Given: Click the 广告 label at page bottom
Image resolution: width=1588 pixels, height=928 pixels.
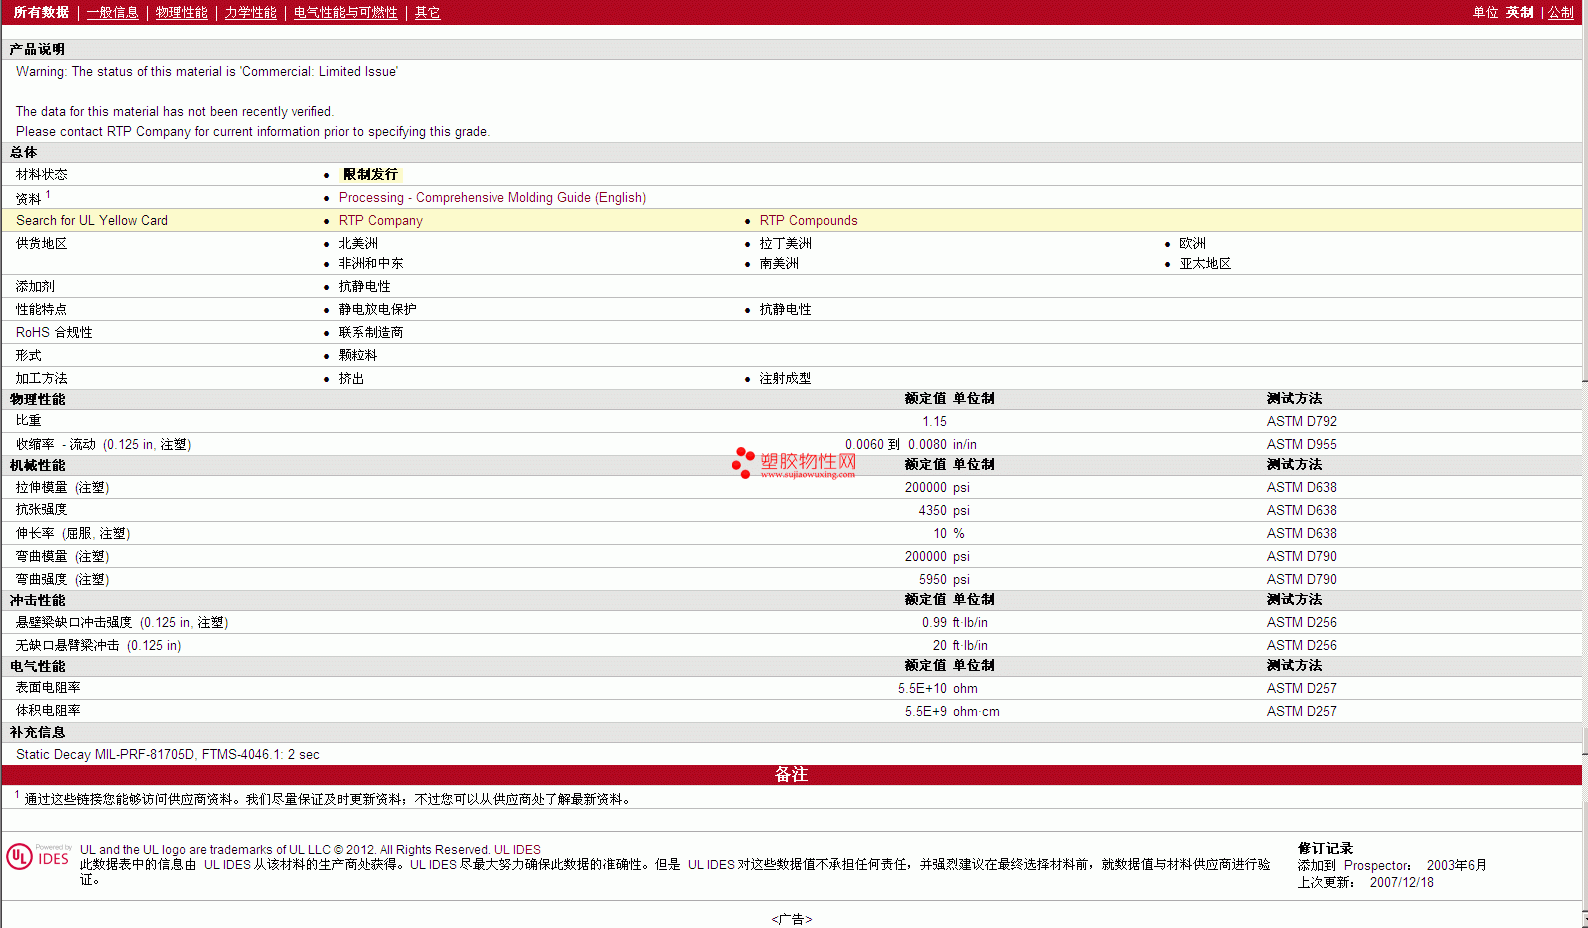Looking at the screenshot, I should coord(791,919).
